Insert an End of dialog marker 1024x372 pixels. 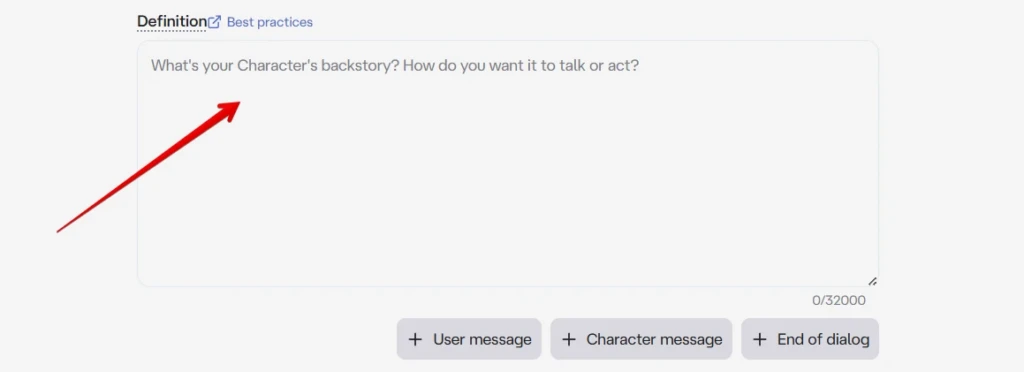click(810, 339)
